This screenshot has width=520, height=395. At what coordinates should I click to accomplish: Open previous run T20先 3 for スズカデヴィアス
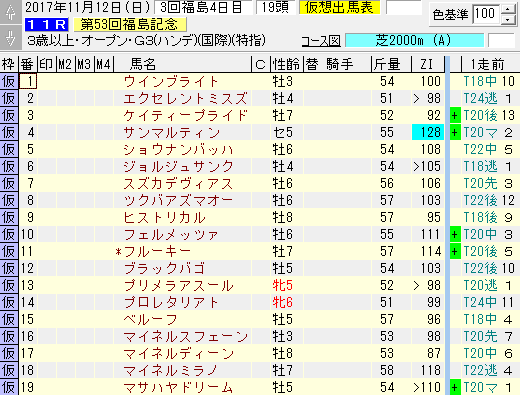(488, 184)
